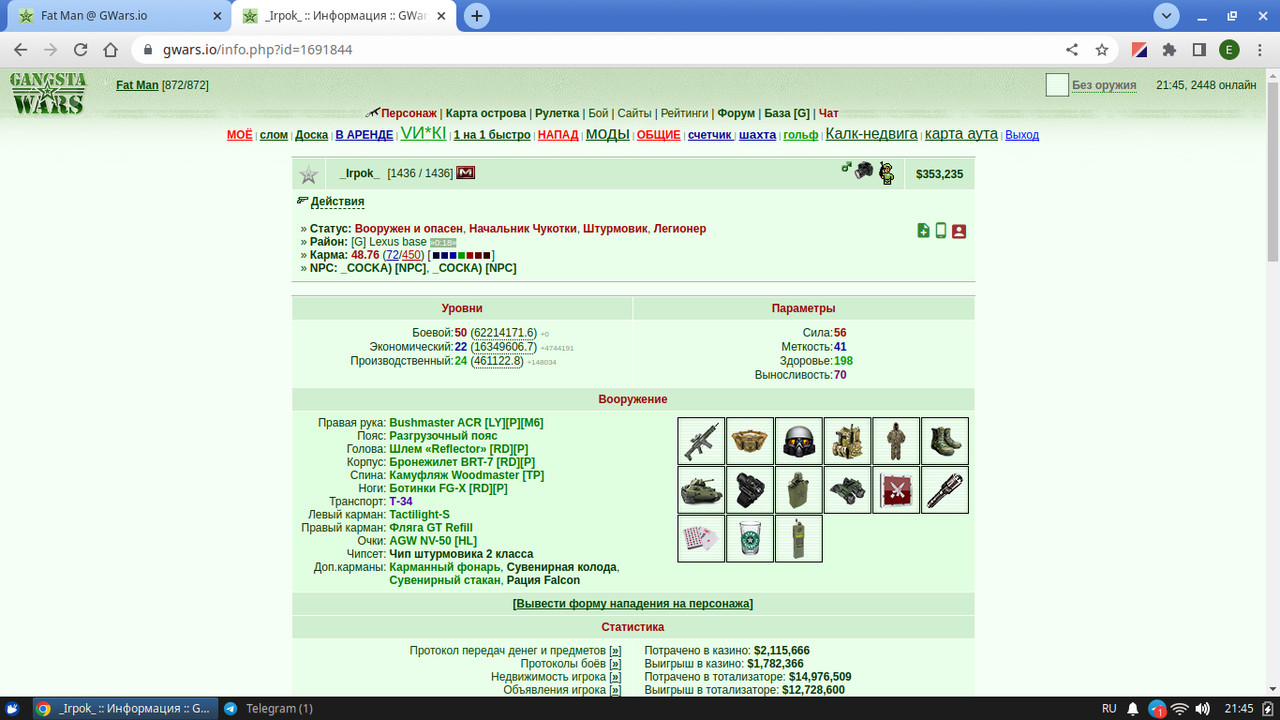The height and width of the screenshot is (720, 1280).
Task: Bookmark this page with the star icon
Action: 1102,50
